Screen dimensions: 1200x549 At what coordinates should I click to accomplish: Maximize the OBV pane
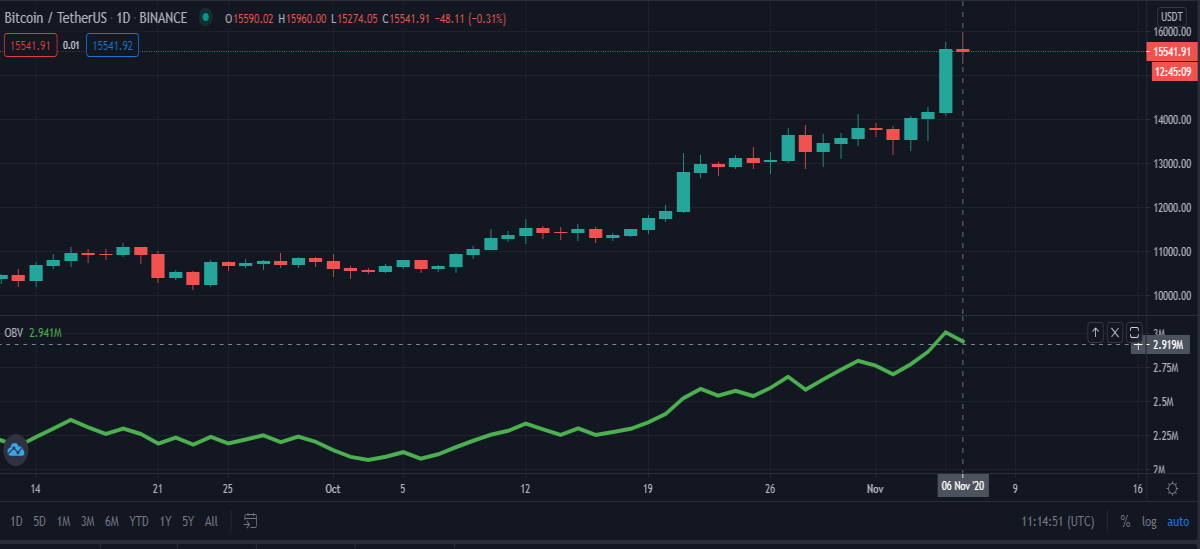pyautogui.click(x=1134, y=331)
